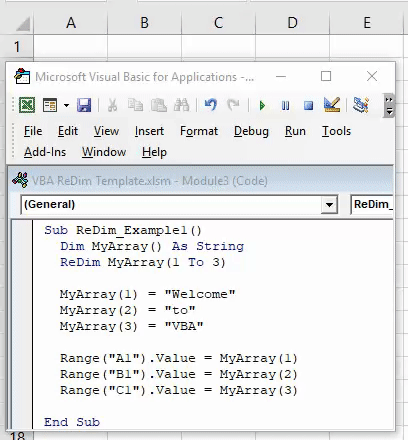Open the File menu
Screen dimensions: 408x440
point(33,131)
